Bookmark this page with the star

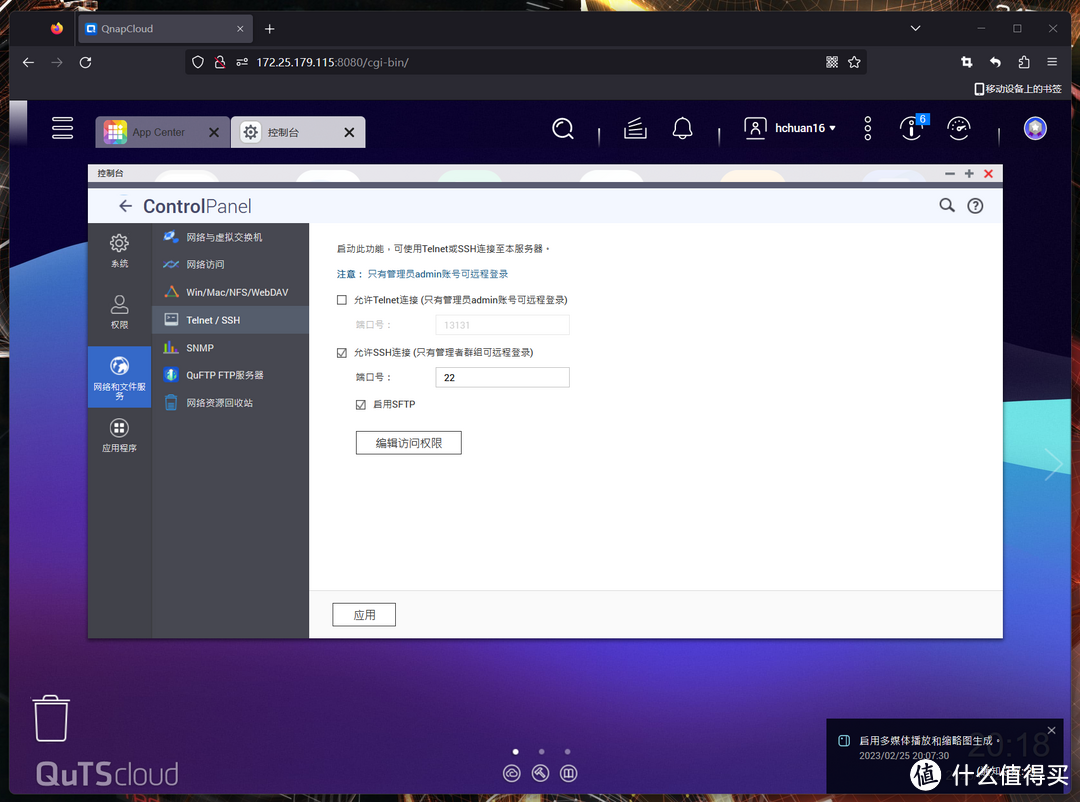pos(854,63)
